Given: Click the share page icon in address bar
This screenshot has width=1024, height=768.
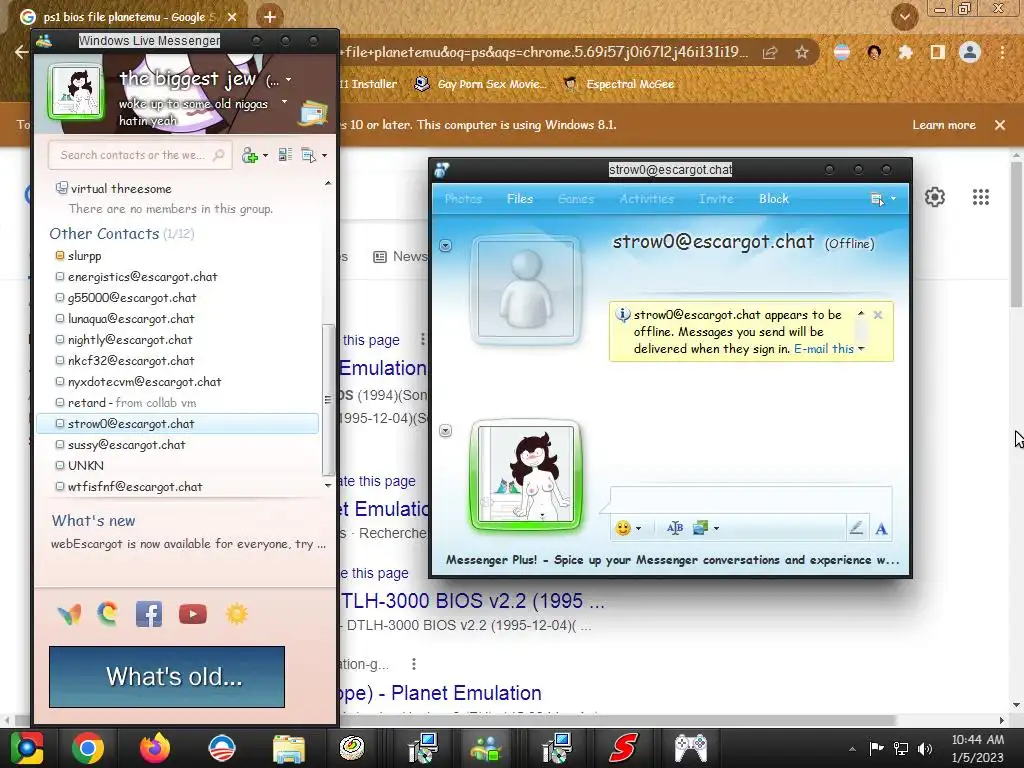Looking at the screenshot, I should click(770, 52).
